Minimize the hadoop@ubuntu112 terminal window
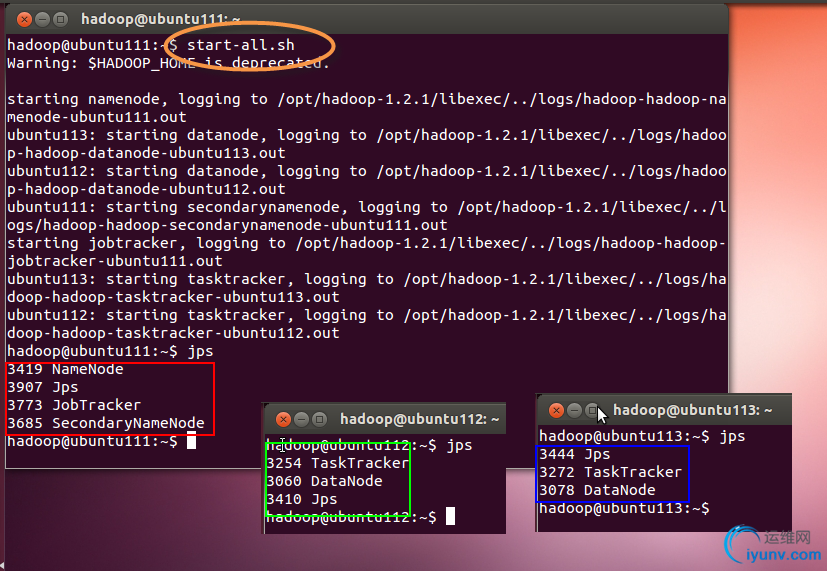Viewport: 827px width, 571px height. [x=301, y=419]
